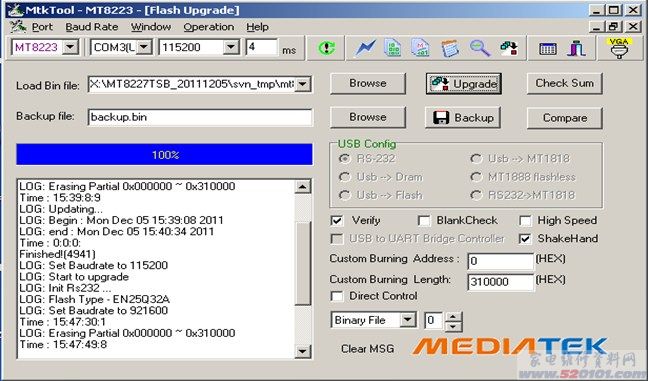Image resolution: width=648 pixels, height=381 pixels.
Task: Open the 115200 baud rate dropdown
Action: (231, 47)
